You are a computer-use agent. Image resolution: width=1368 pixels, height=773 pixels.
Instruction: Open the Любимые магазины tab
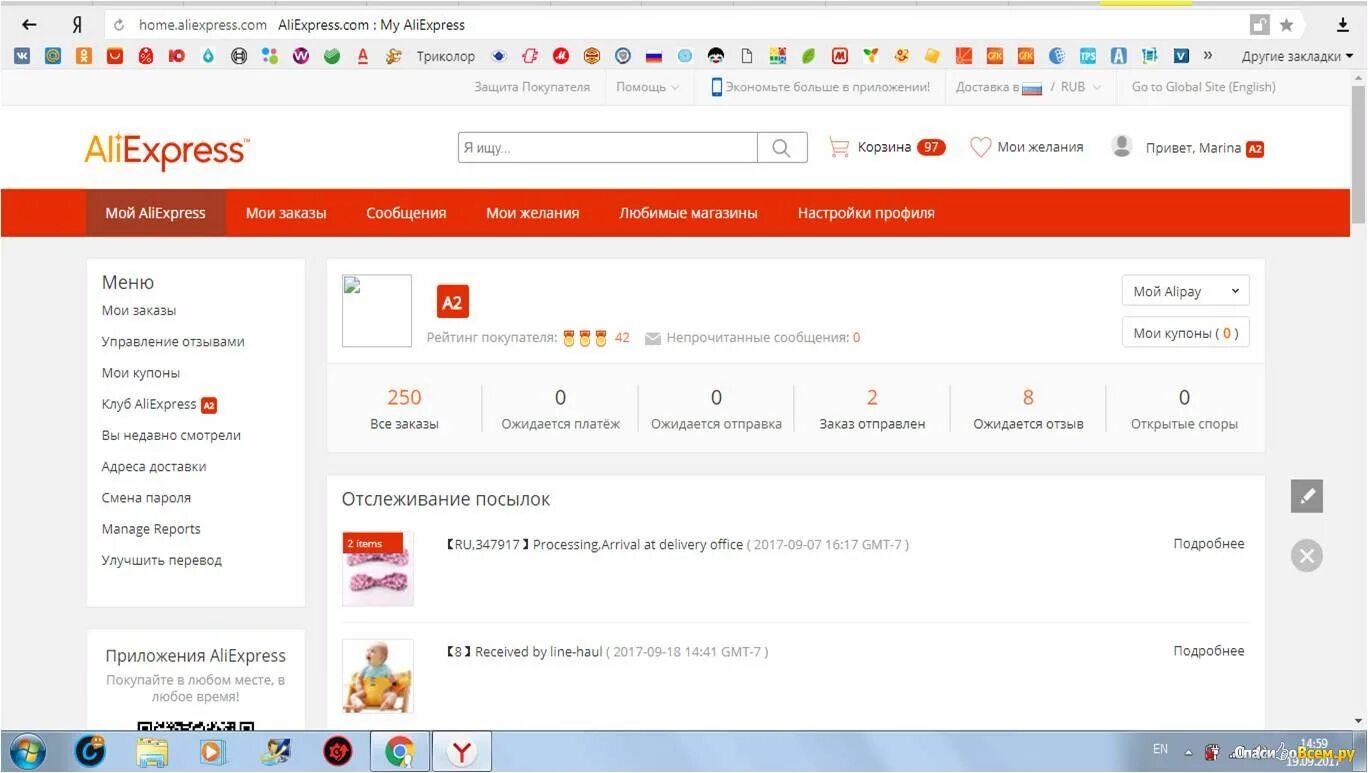coord(688,213)
